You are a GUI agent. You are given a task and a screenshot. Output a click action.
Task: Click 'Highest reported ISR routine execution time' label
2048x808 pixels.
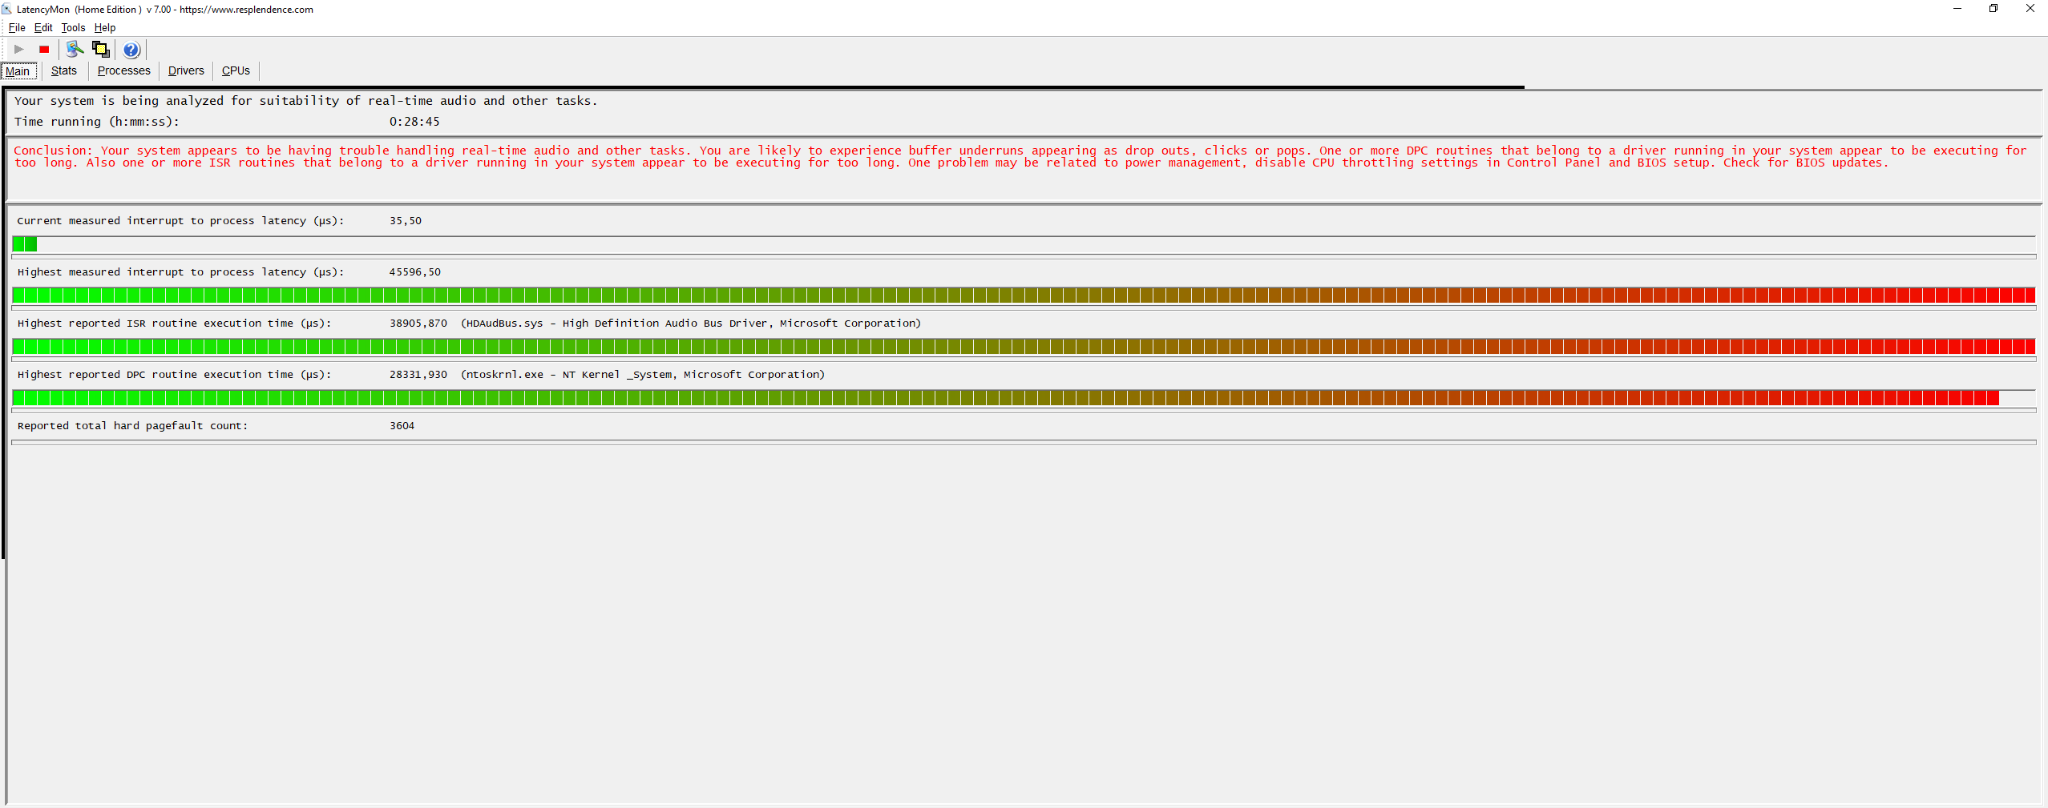coord(174,323)
